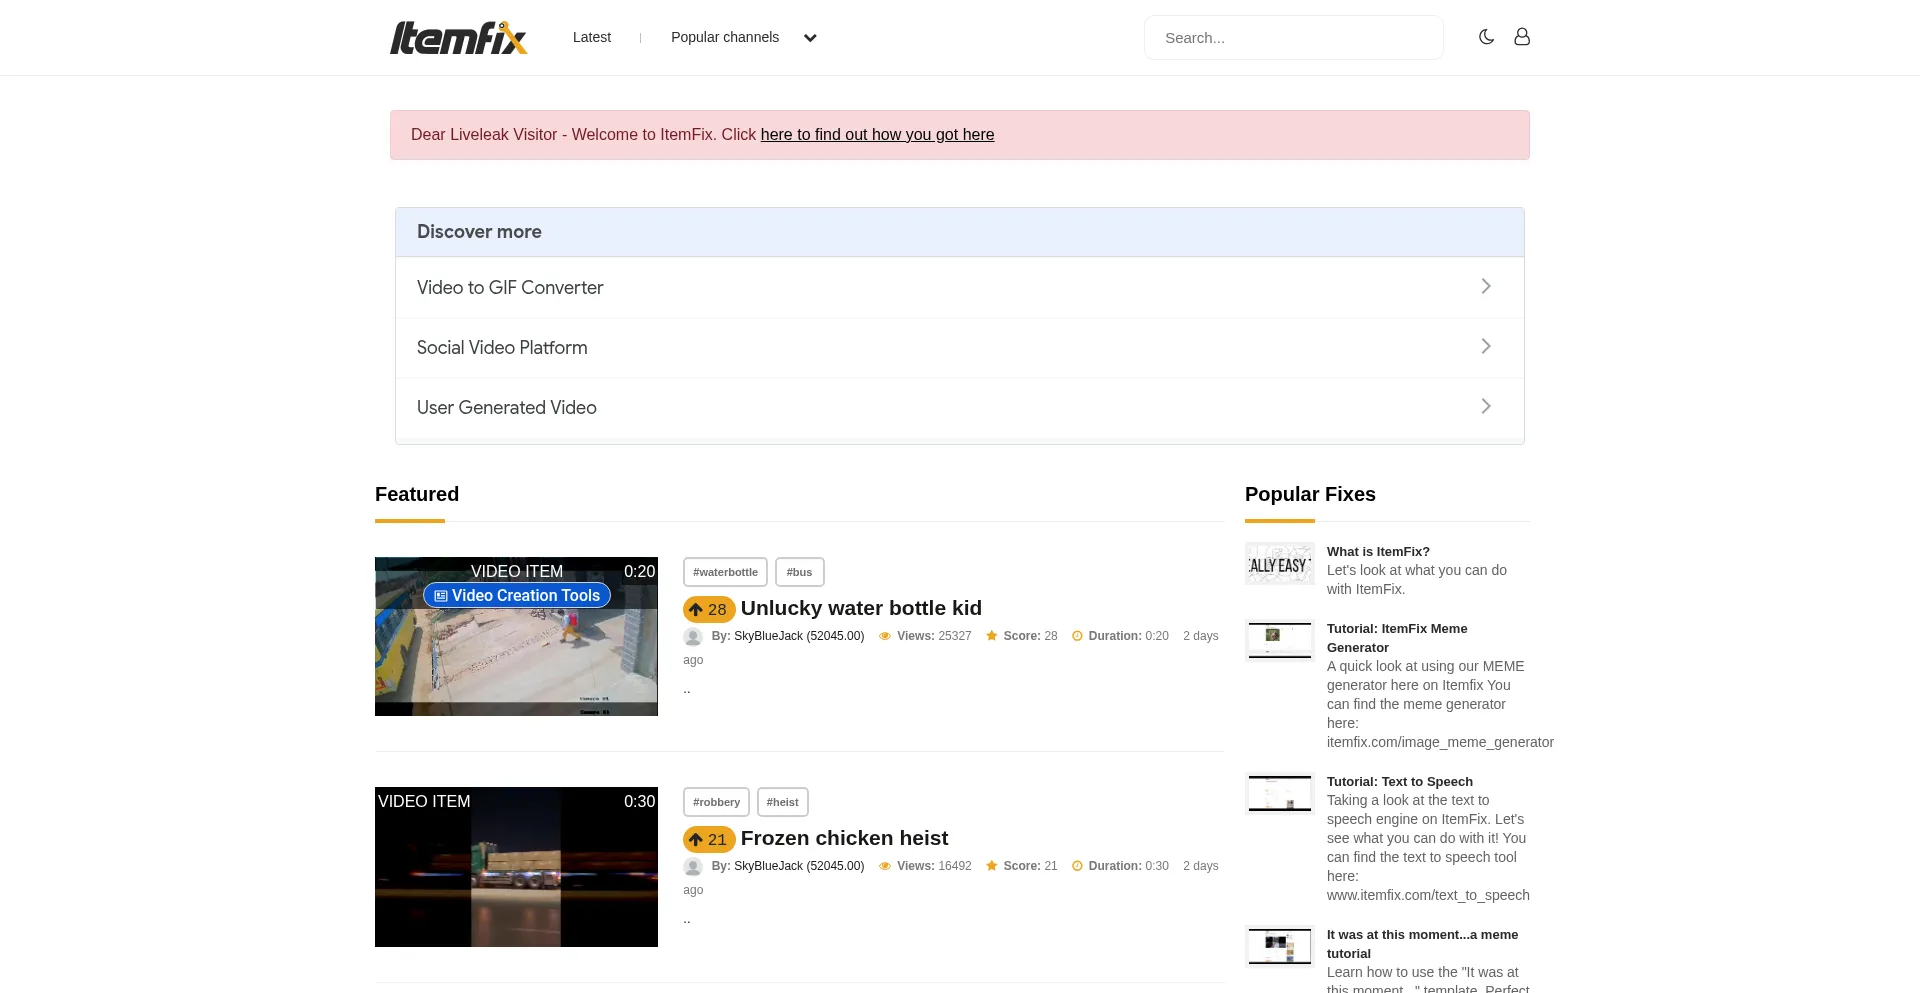1920x993 pixels.
Task: Open the user account icon
Action: coord(1522,37)
